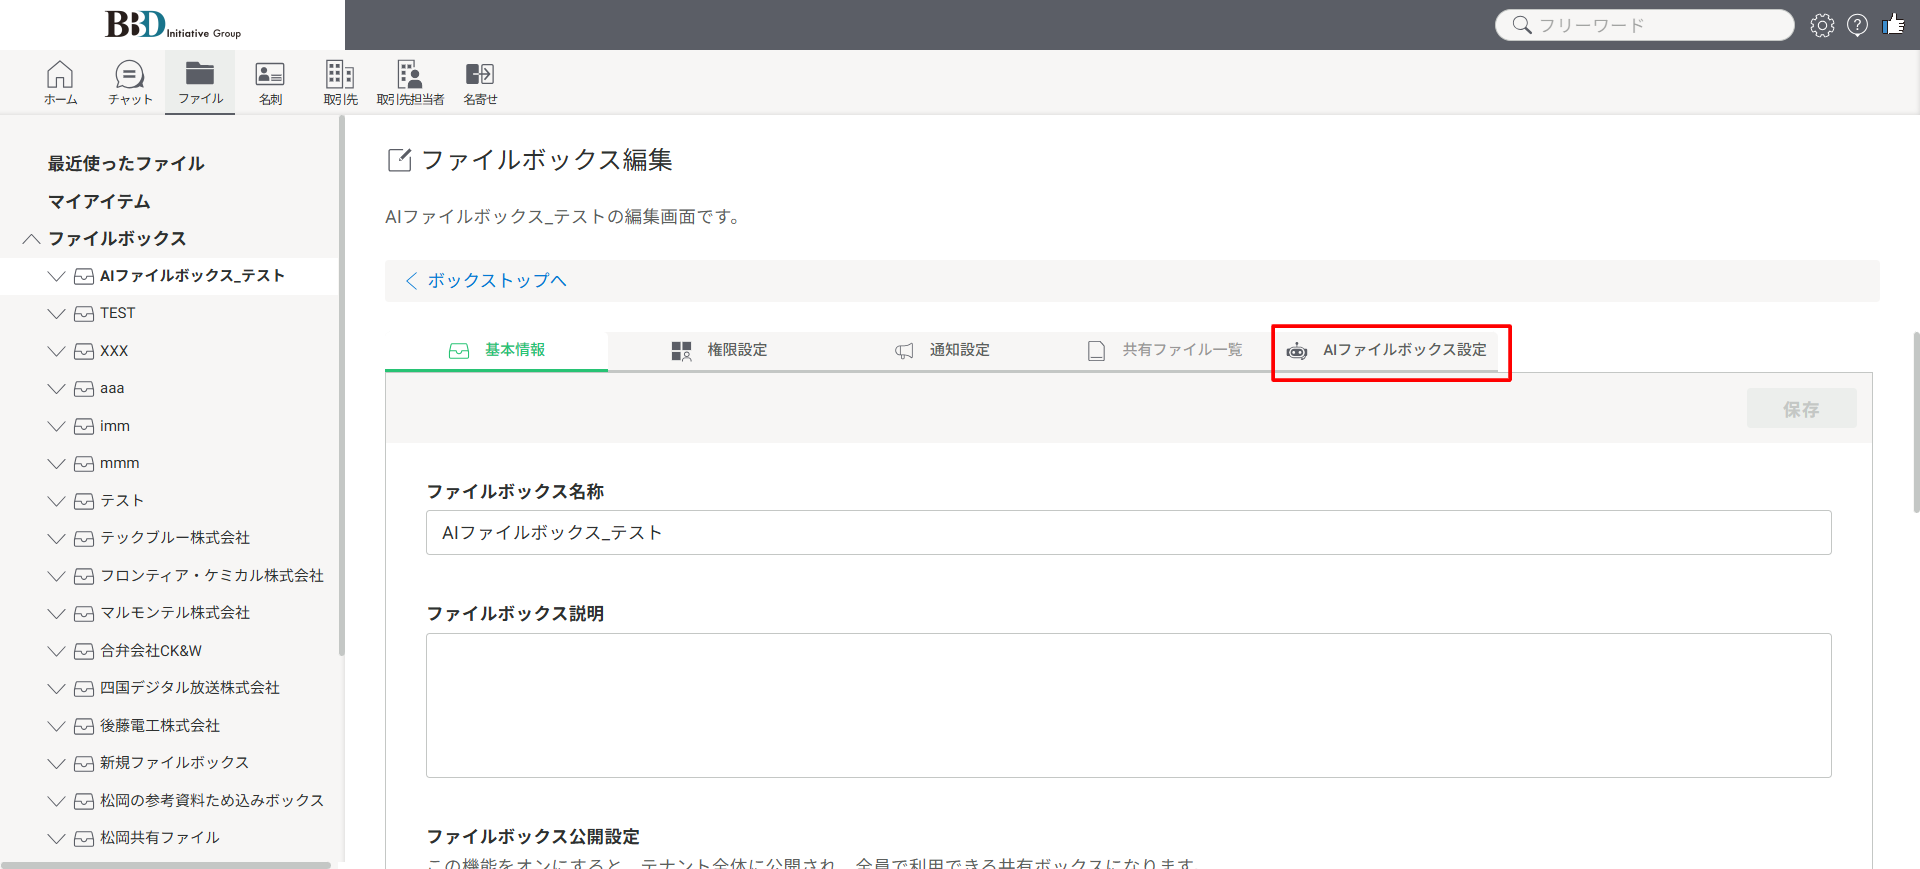Expand the TEST file box chevron
The image size is (1920, 869).
(56, 314)
